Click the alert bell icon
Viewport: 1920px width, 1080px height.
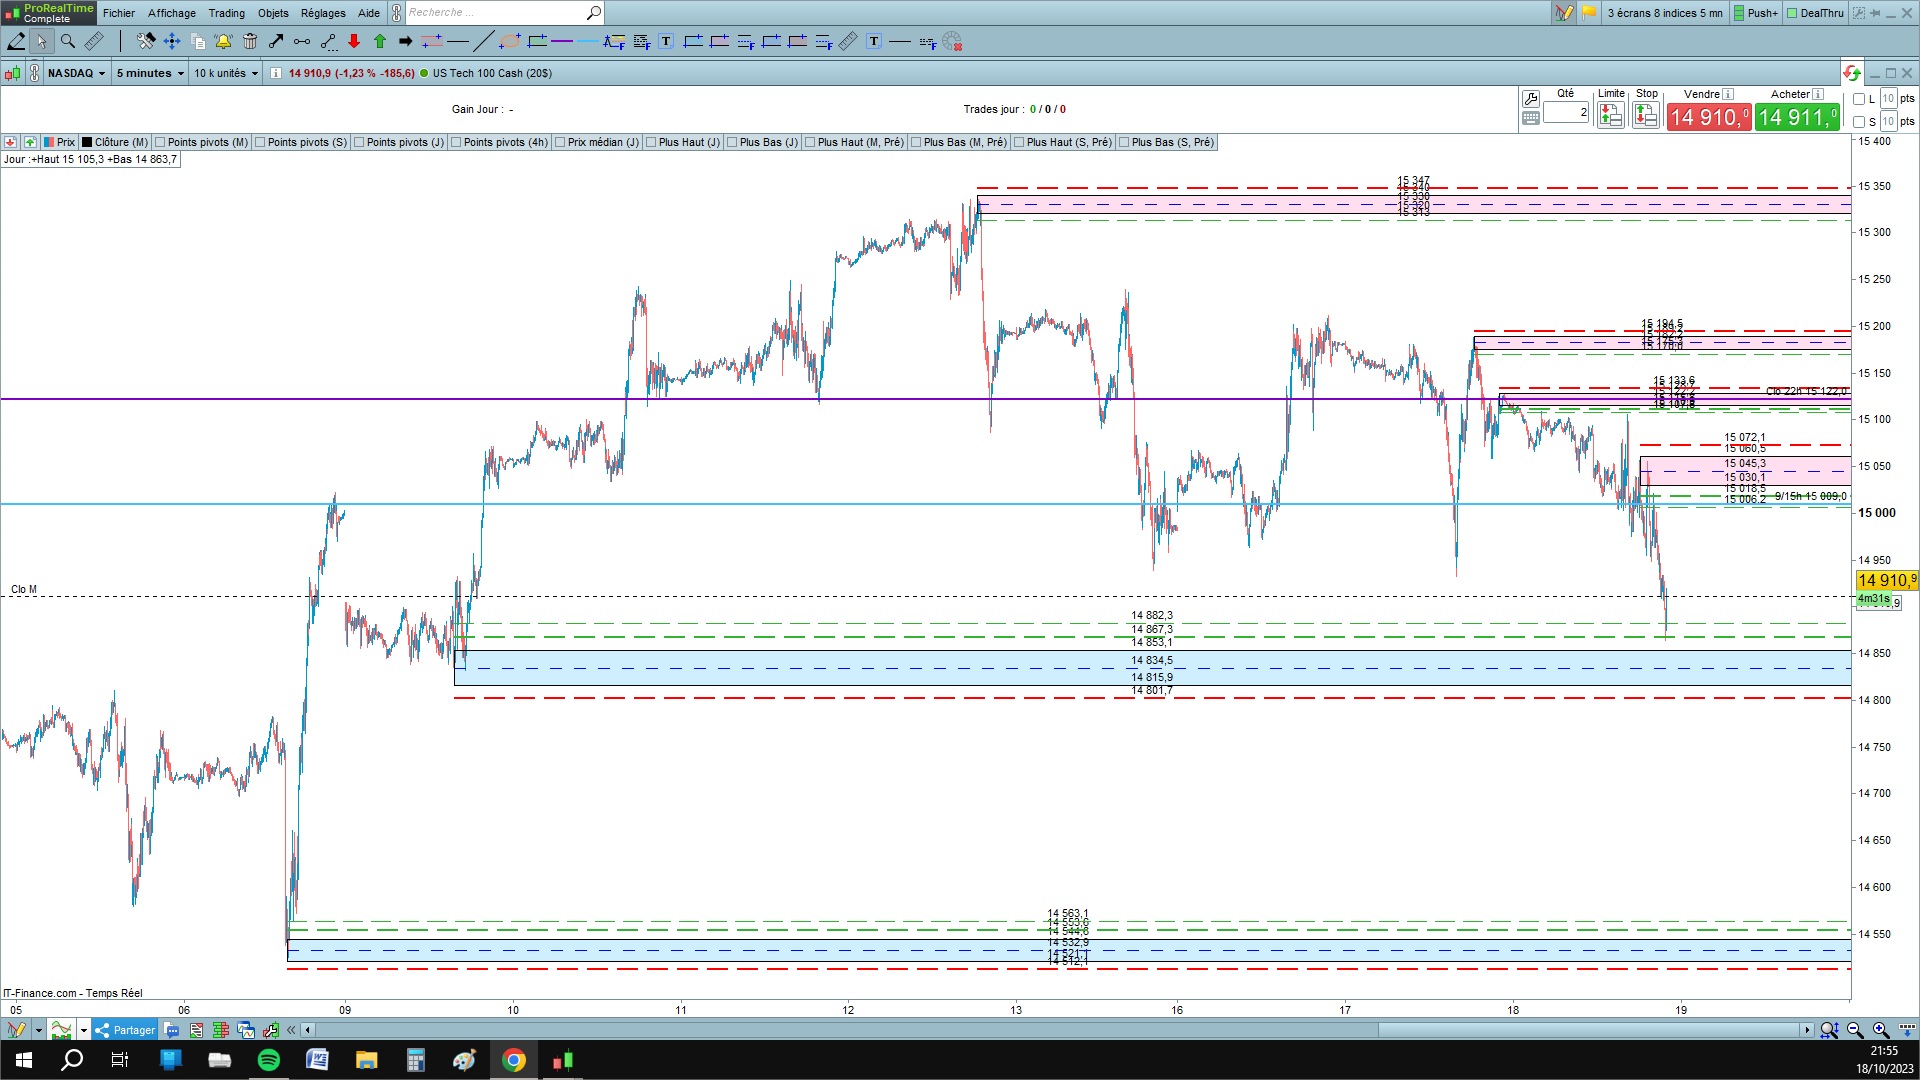click(x=223, y=41)
